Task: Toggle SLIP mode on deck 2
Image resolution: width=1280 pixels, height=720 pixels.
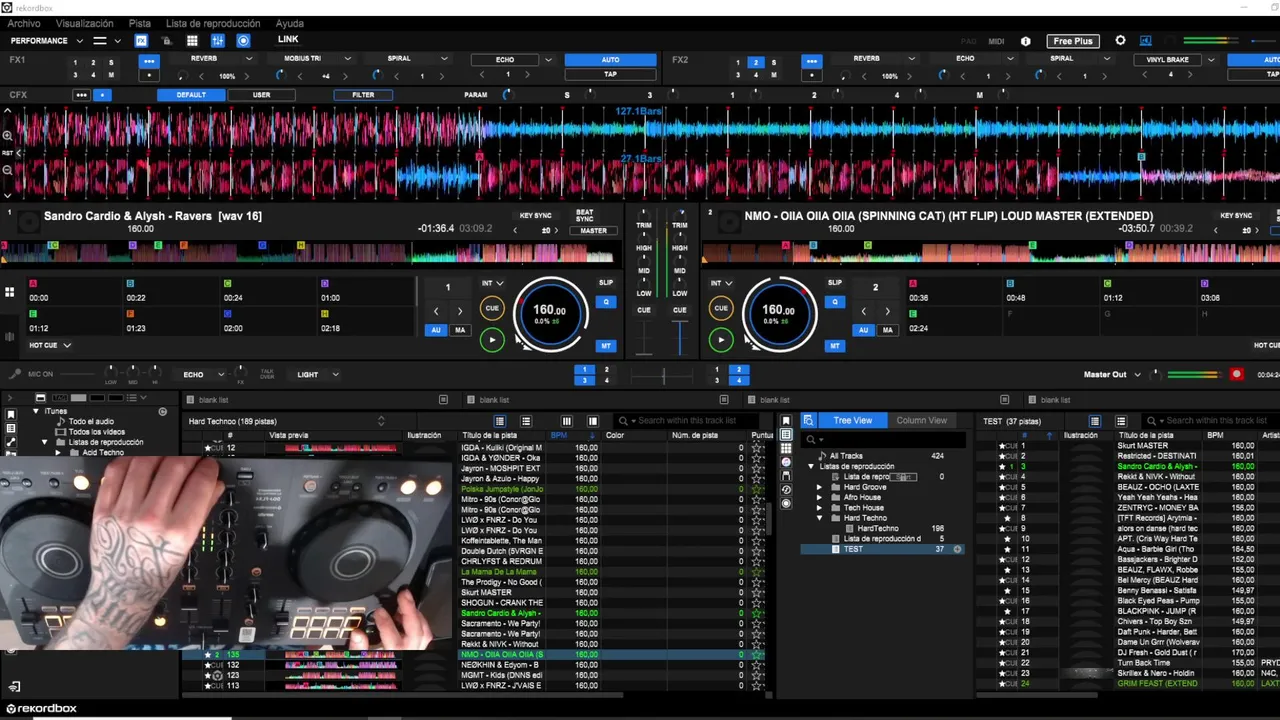Action: pyautogui.click(x=835, y=283)
